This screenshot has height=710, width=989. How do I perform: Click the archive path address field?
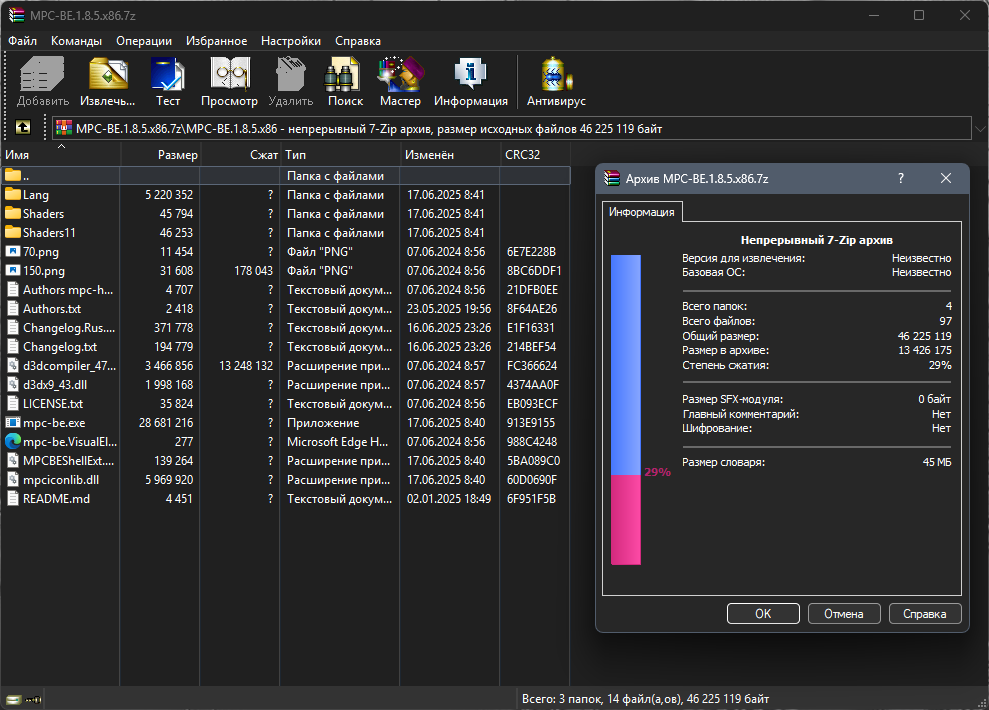point(512,129)
